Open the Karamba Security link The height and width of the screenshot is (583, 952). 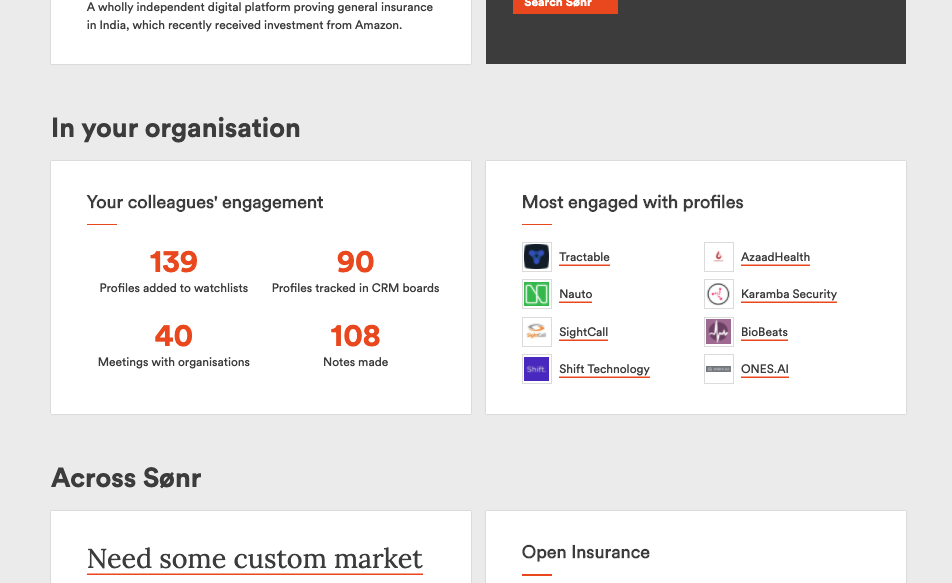coord(789,295)
